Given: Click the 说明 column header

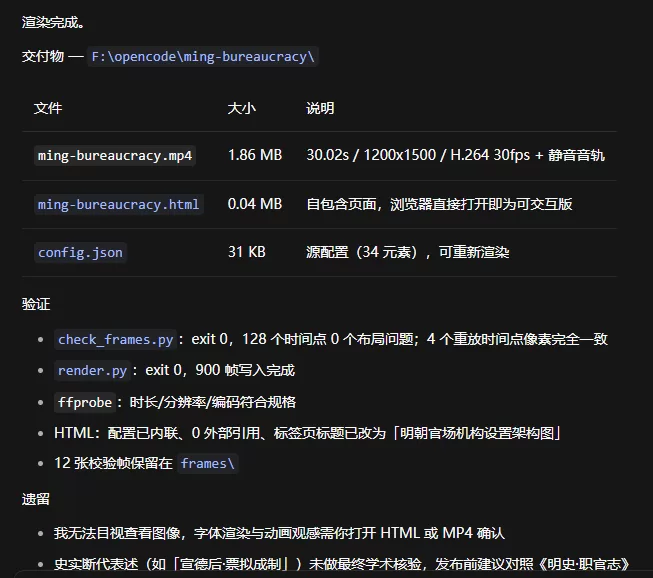Looking at the screenshot, I should [x=320, y=108].
